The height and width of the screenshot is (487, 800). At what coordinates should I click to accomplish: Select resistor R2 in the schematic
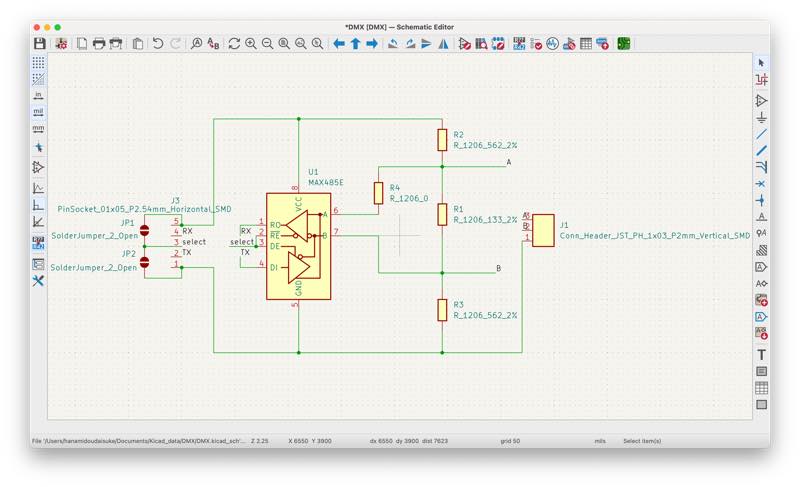point(442,140)
